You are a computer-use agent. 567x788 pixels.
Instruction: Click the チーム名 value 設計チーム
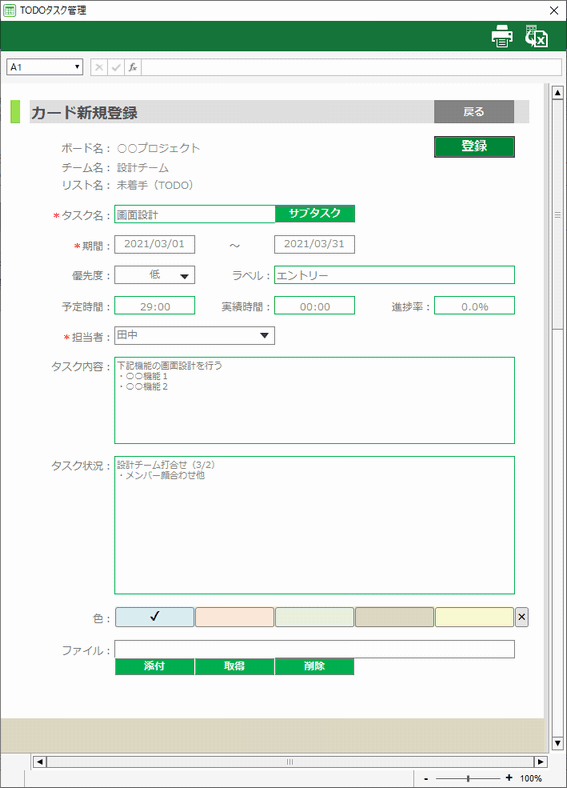click(x=143, y=167)
